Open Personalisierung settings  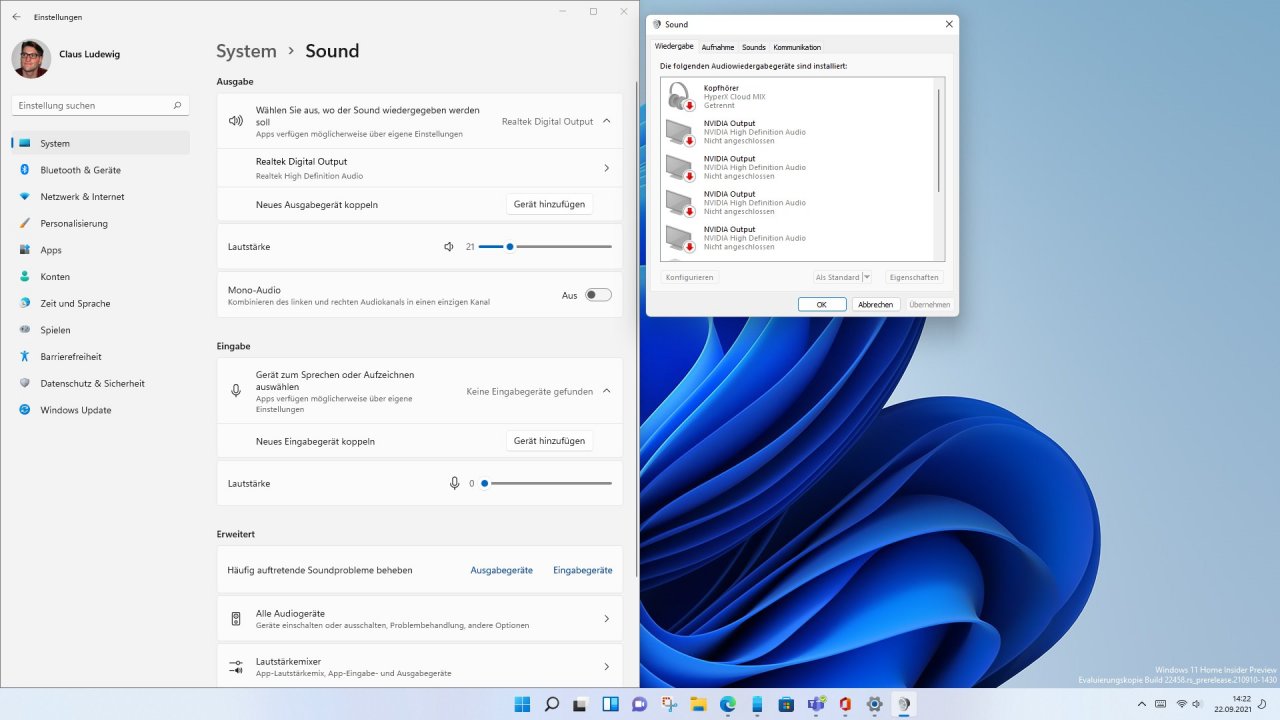100,223
